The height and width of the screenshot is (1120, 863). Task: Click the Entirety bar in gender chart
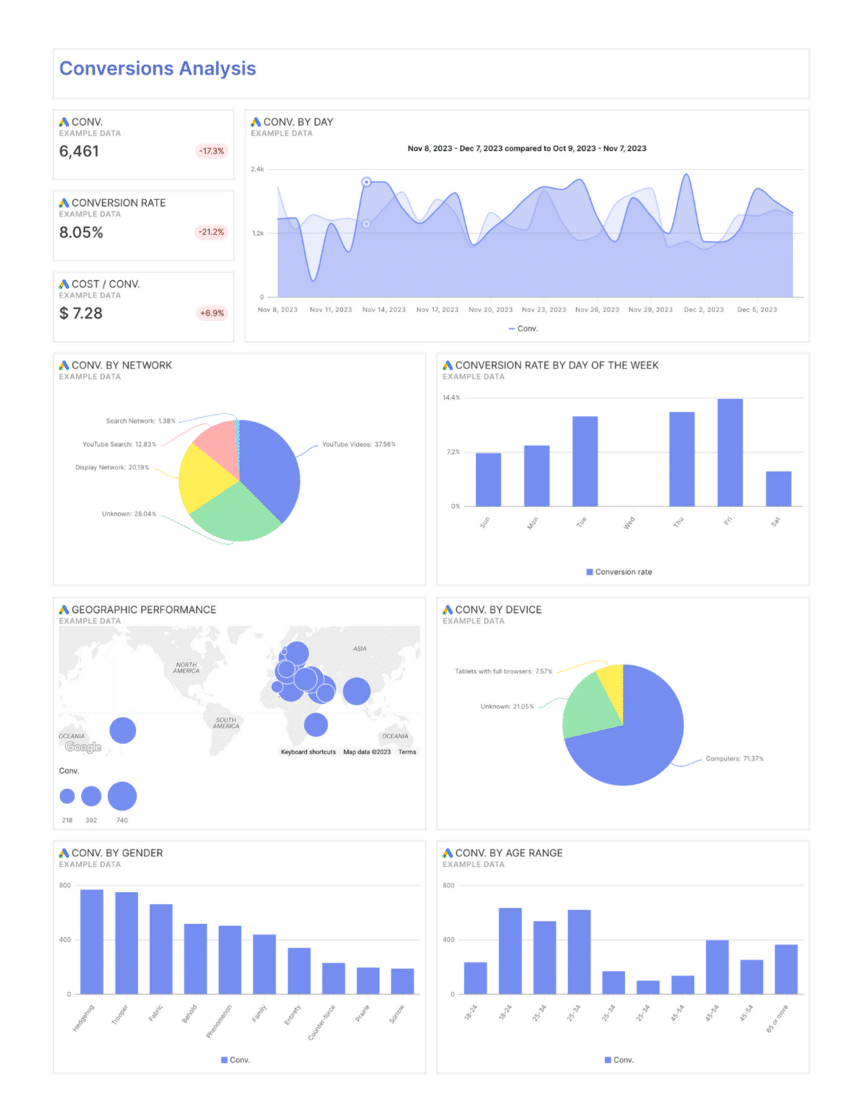pyautogui.click(x=299, y=971)
